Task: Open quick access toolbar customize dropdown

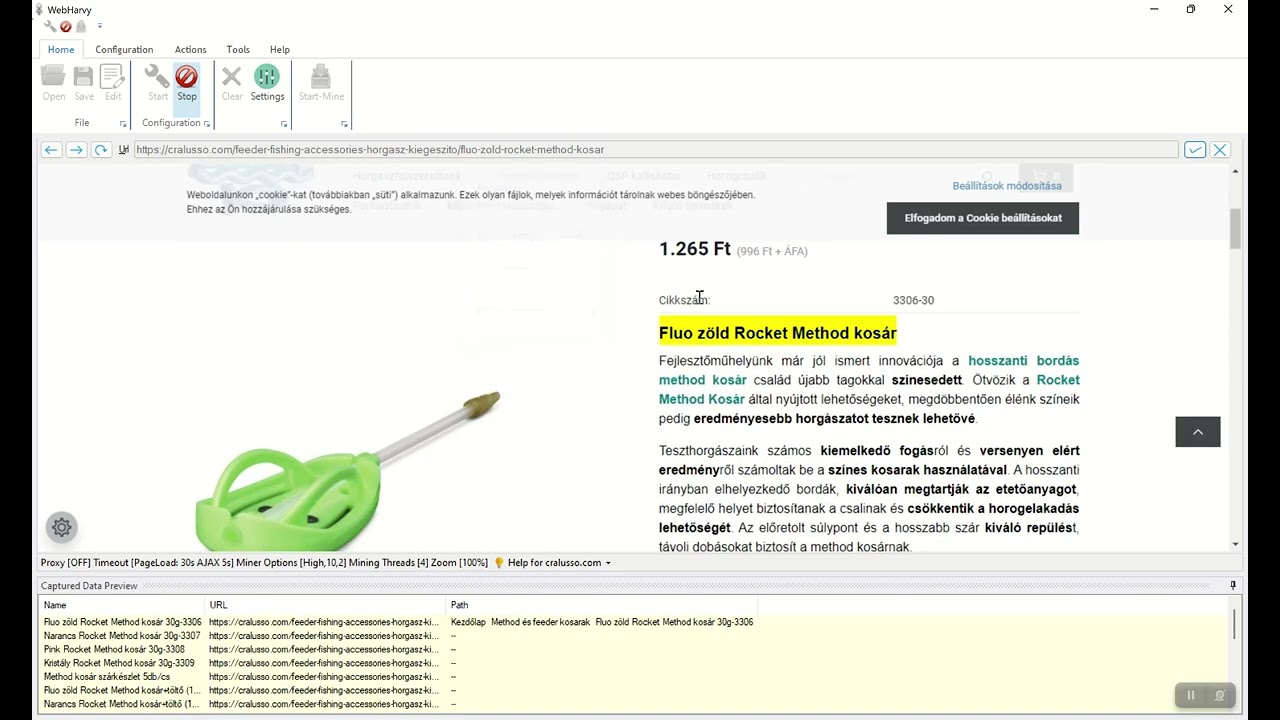Action: coord(99,27)
